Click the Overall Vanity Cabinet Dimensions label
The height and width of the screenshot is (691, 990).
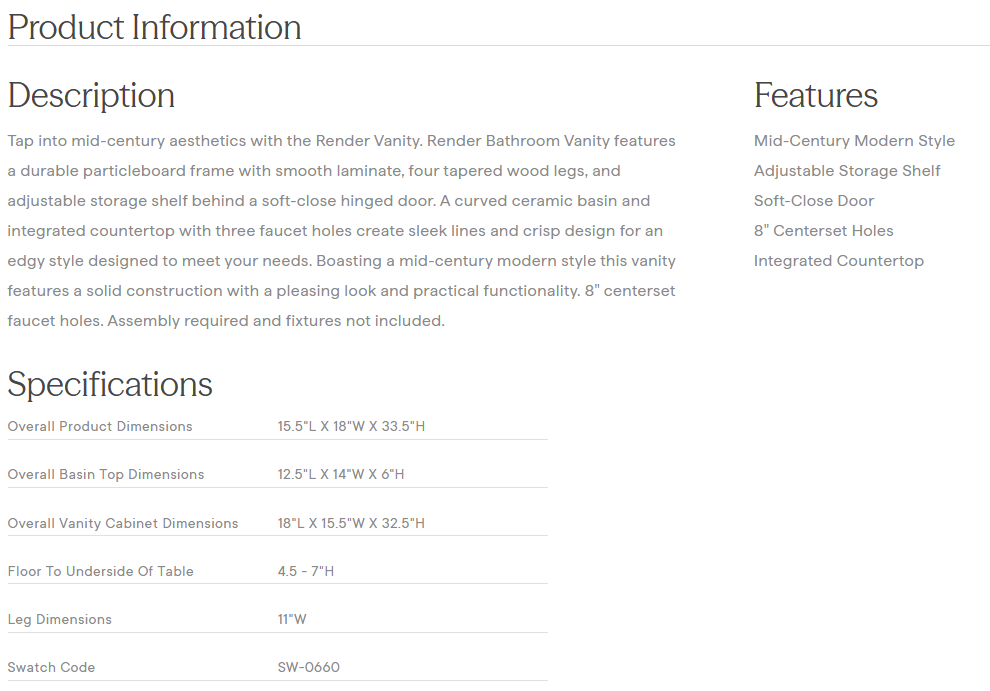click(123, 523)
